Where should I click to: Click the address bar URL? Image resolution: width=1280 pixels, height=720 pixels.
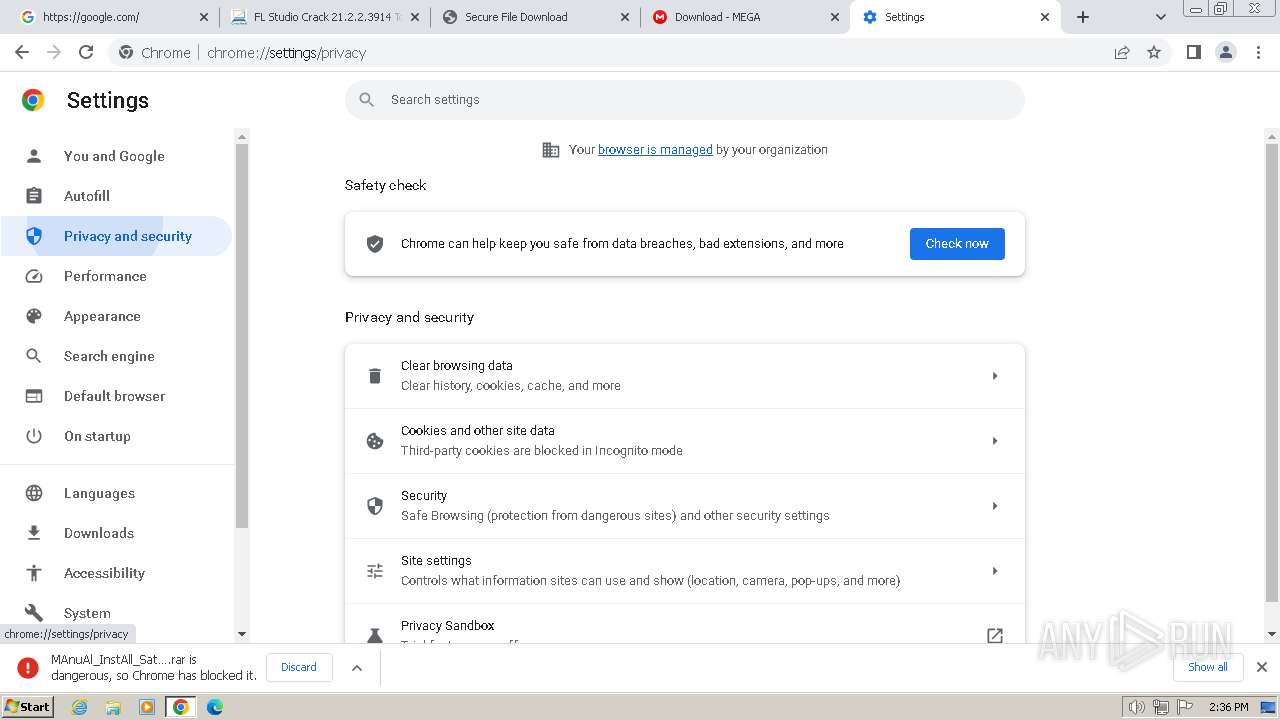pyautogui.click(x=287, y=53)
